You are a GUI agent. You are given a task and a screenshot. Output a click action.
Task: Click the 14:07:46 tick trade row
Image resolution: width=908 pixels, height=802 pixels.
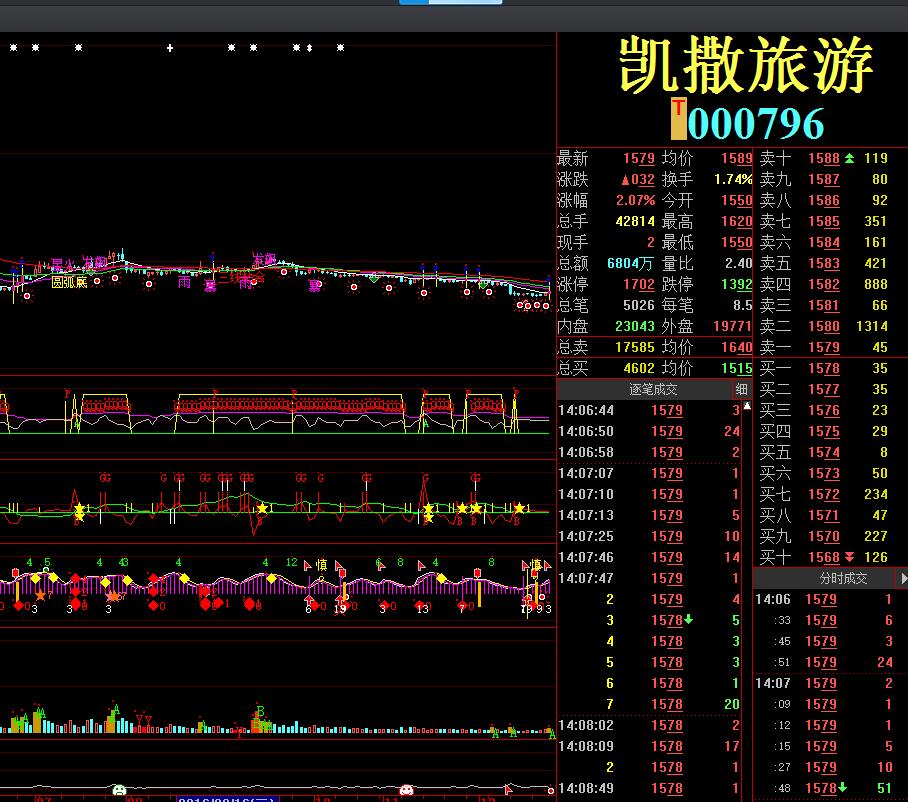(x=649, y=557)
